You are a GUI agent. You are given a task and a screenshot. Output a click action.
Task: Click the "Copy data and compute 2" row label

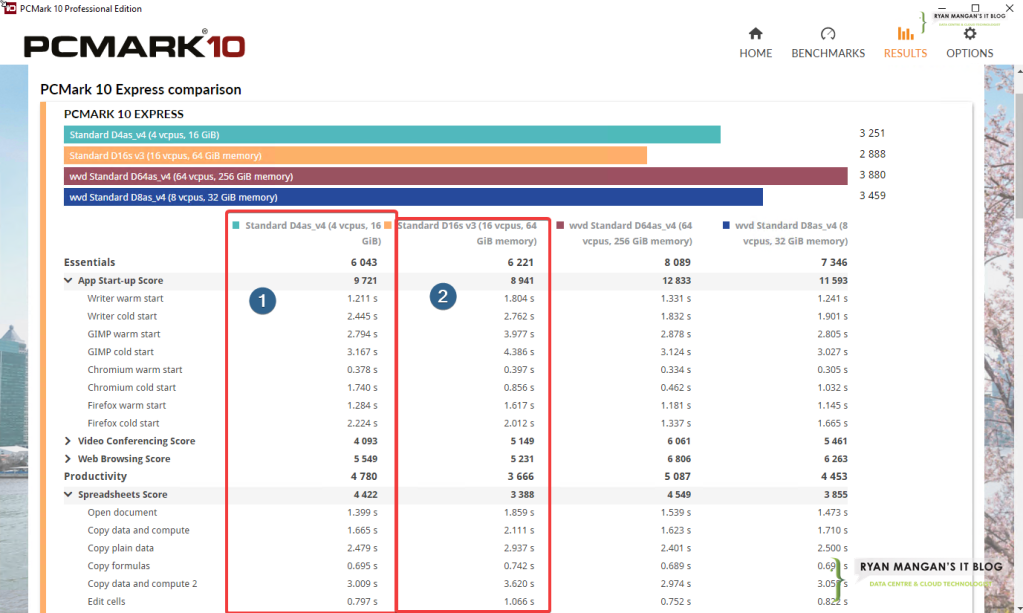coord(142,584)
